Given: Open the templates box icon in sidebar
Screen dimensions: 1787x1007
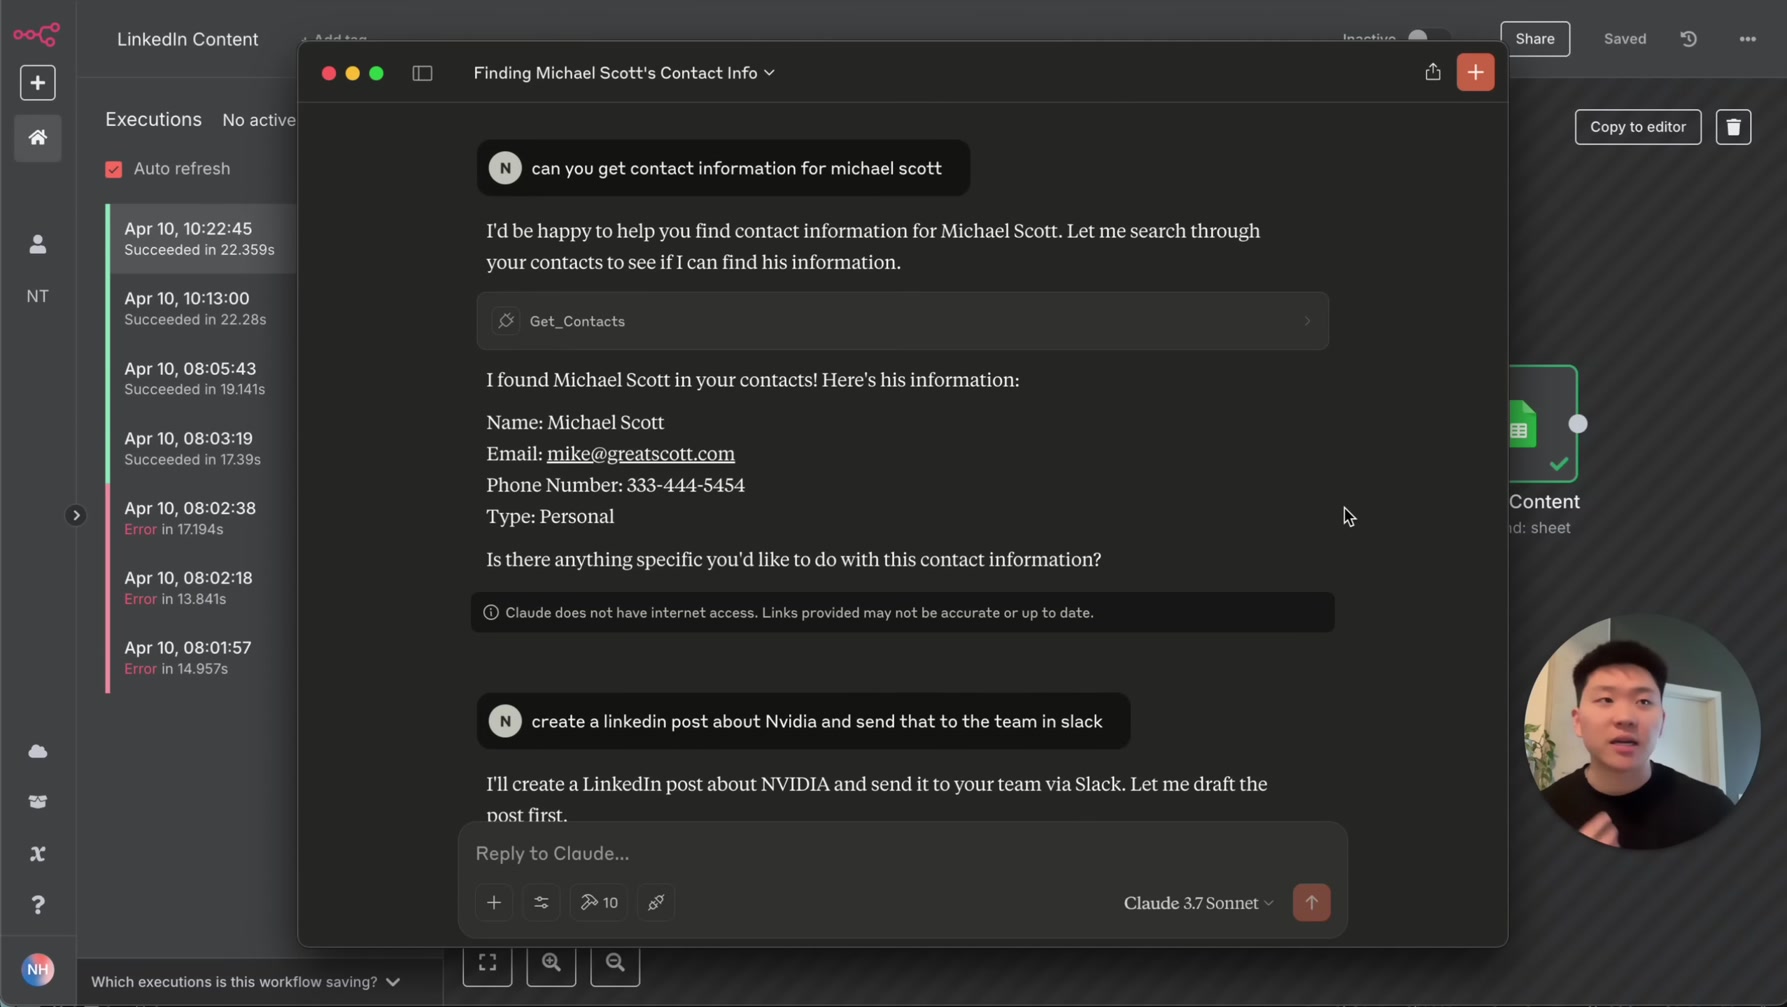Looking at the screenshot, I should point(38,802).
